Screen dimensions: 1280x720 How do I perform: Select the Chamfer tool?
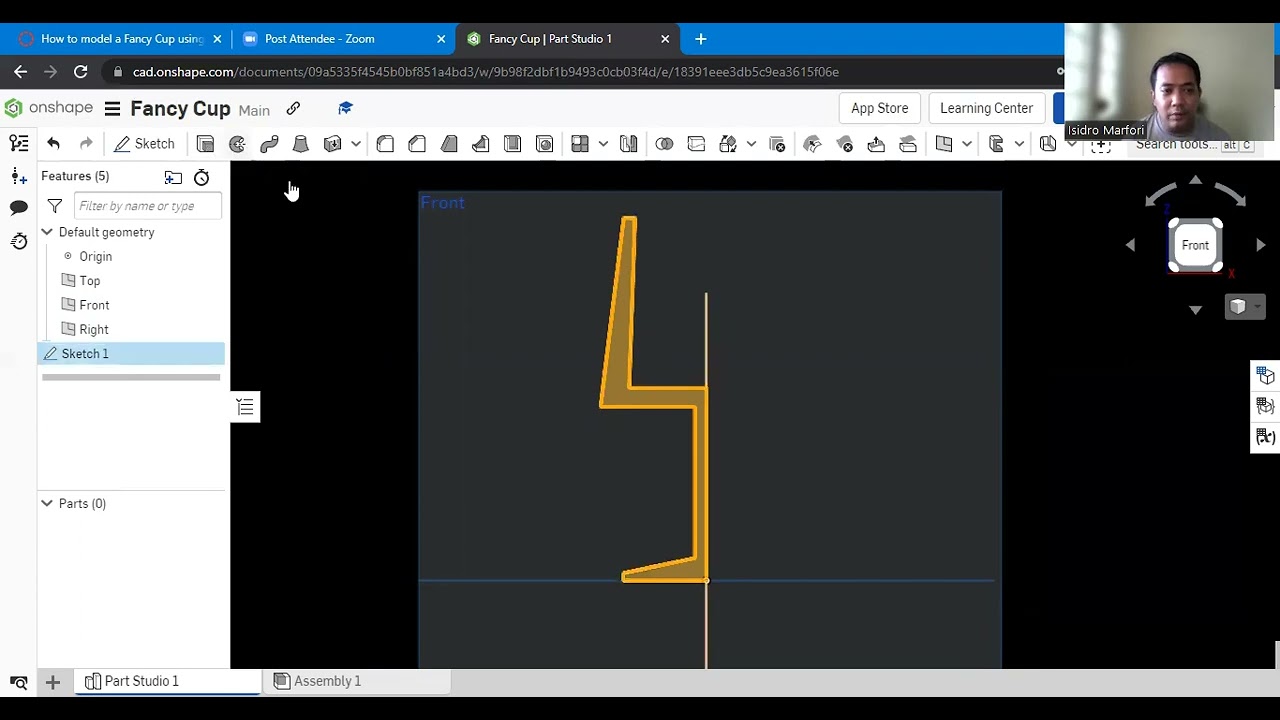[x=417, y=144]
